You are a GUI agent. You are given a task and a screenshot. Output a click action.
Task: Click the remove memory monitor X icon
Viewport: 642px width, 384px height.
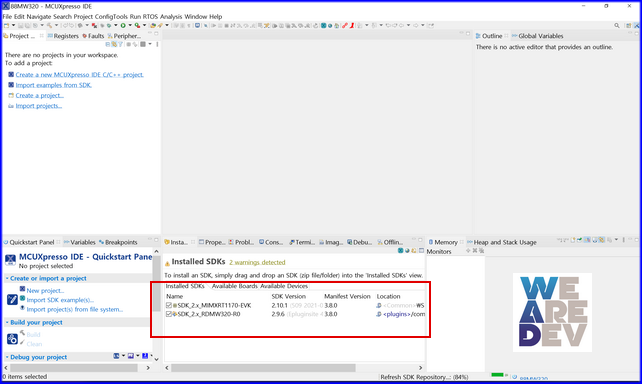point(475,251)
